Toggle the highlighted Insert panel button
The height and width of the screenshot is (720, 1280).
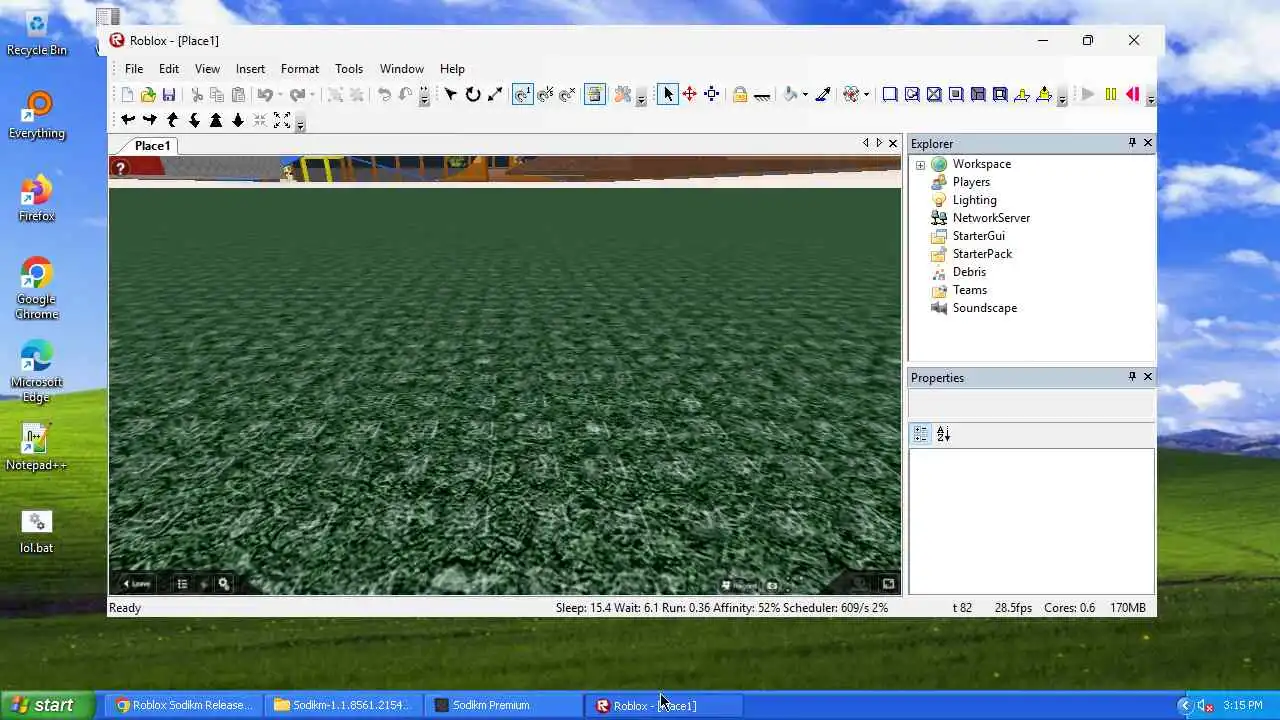595,95
